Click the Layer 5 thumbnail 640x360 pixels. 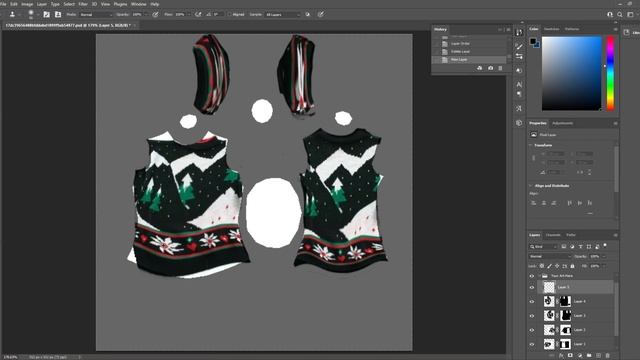[549, 287]
